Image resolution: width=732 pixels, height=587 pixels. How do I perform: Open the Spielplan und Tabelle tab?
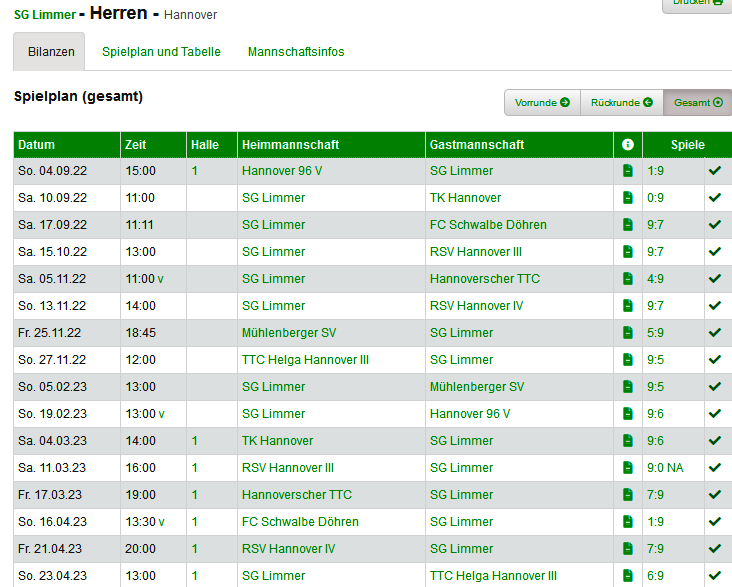pyautogui.click(x=161, y=52)
